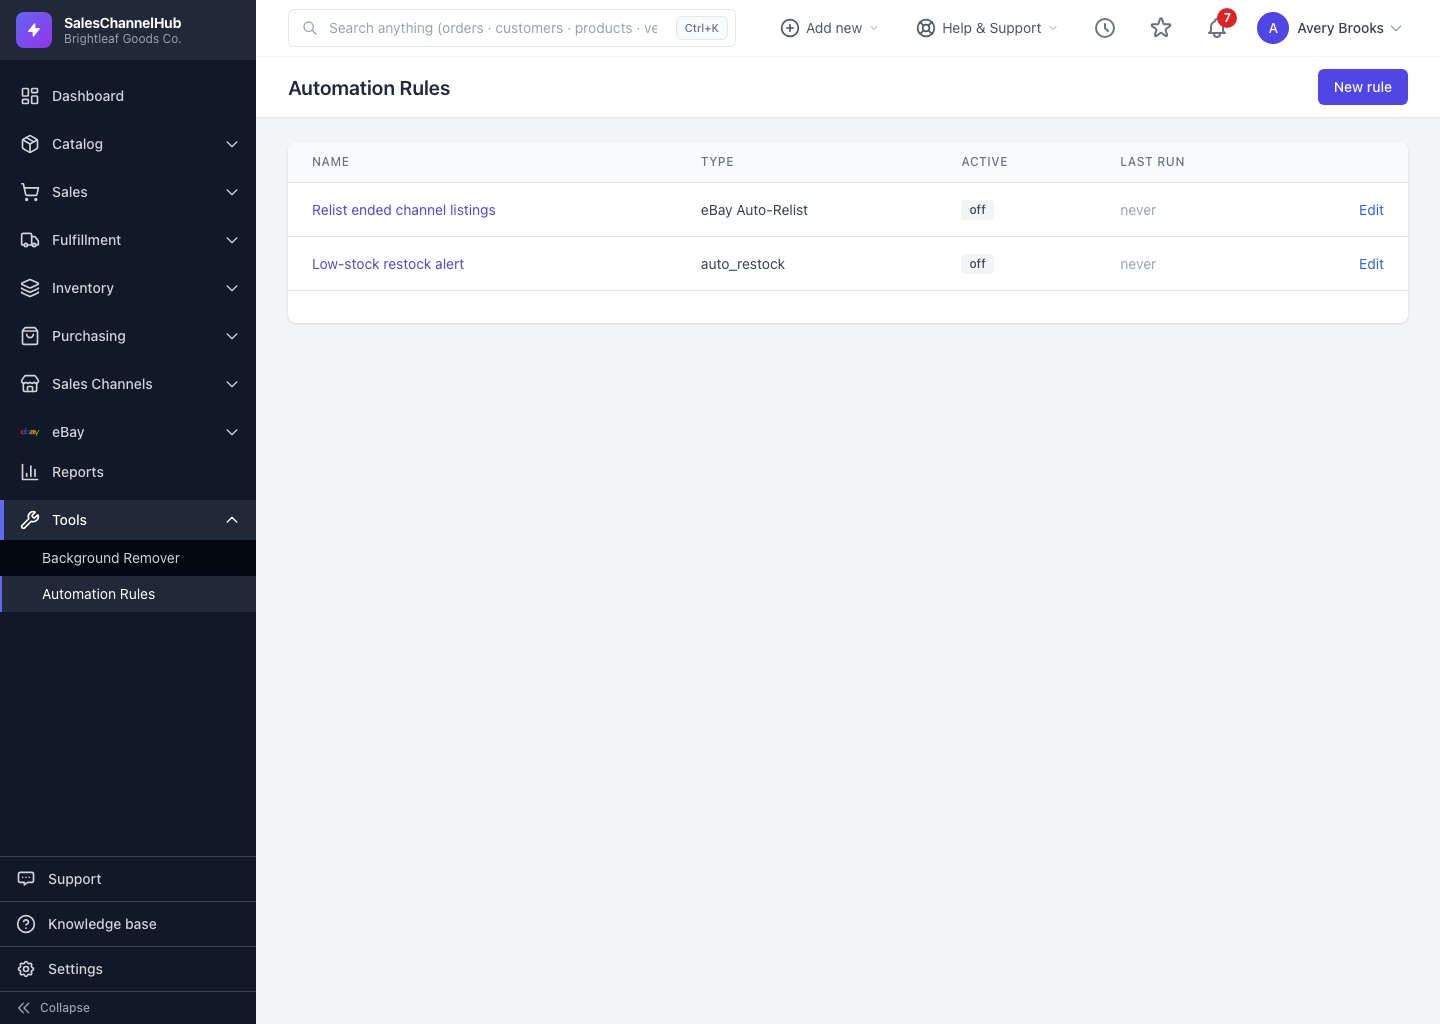The image size is (1440, 1024).
Task: Click the eBay Auto-Relist type cell
Action: pyautogui.click(x=754, y=210)
